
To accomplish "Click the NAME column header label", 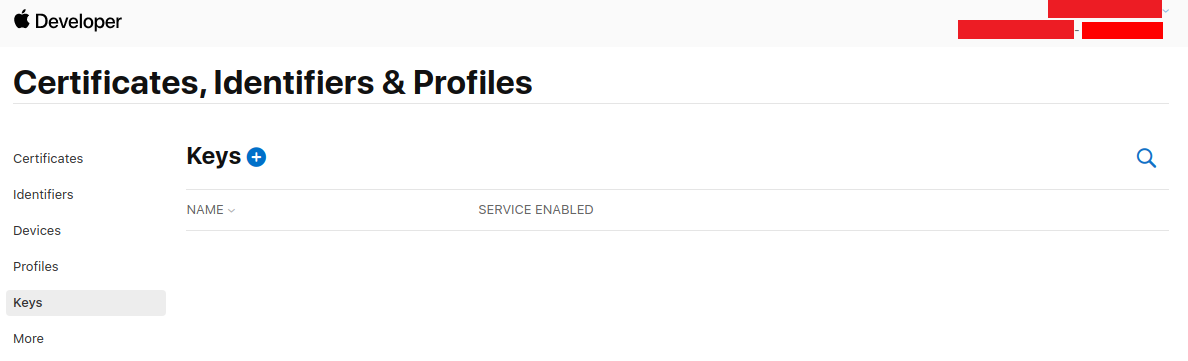I will click(205, 210).
